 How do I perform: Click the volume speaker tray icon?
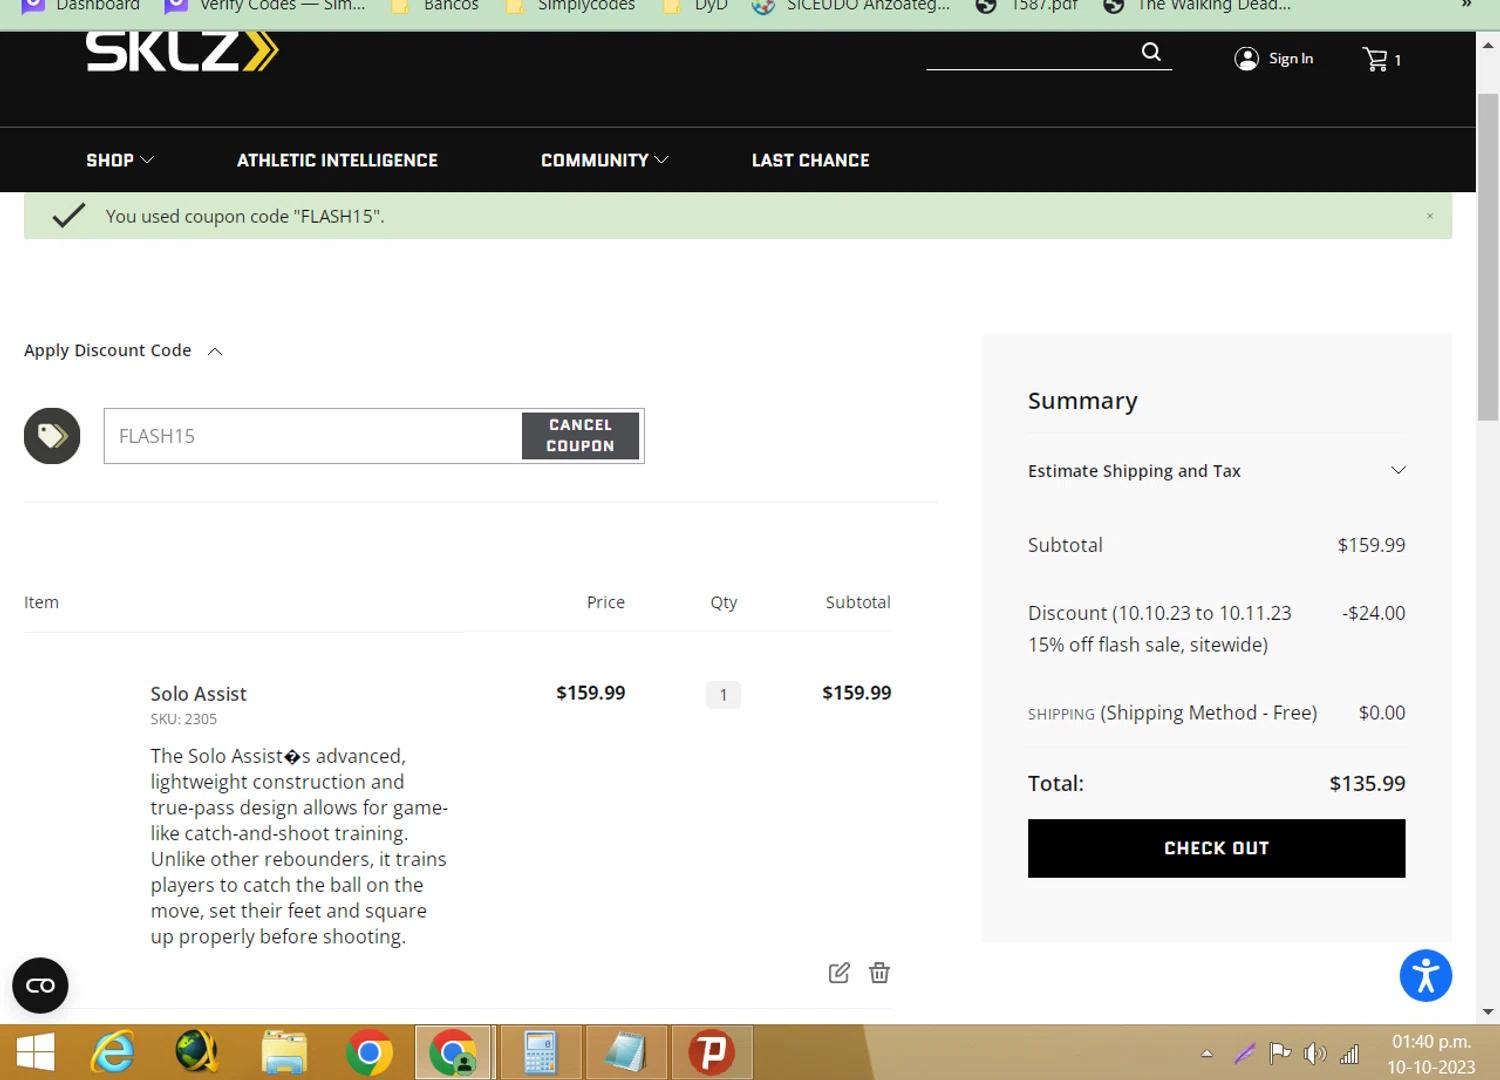tap(1315, 1053)
